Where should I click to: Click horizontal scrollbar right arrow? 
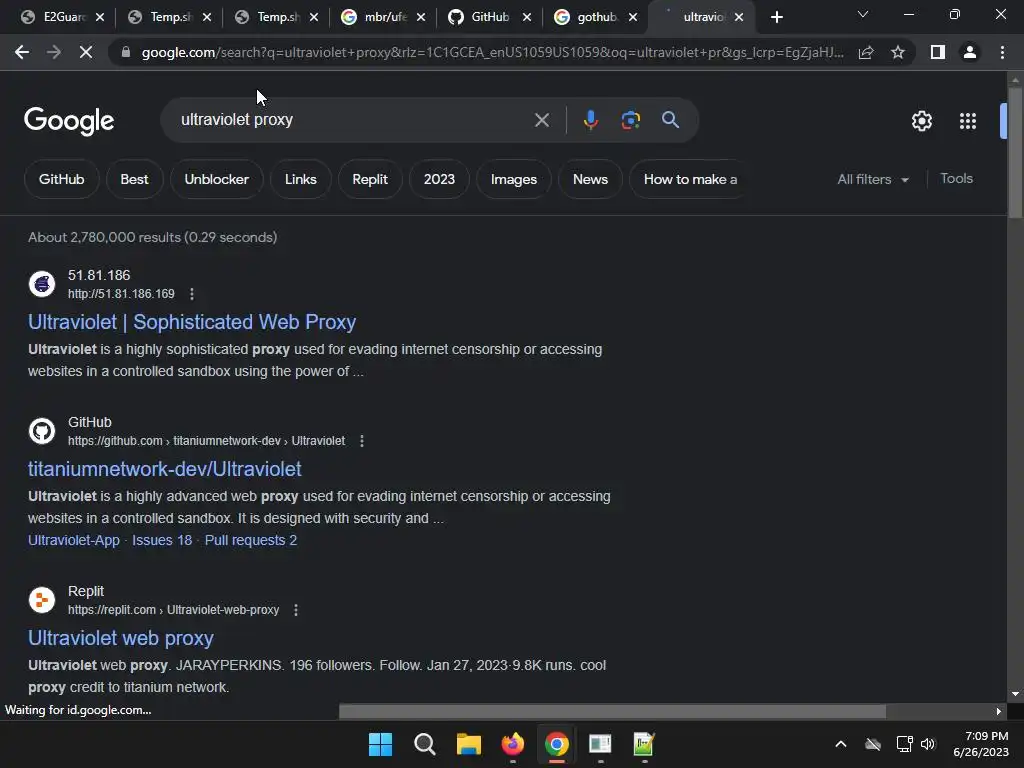[999, 711]
